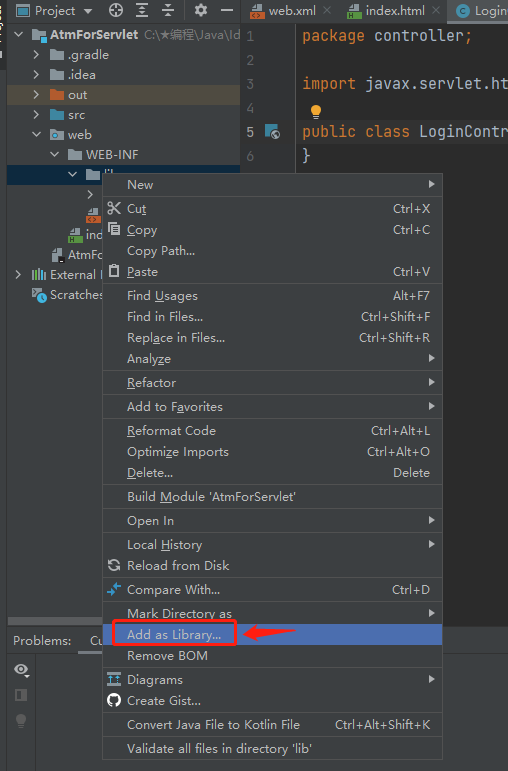Viewport: 508px width, 771px height.
Task: Open the Open In submenu
Action: (x=272, y=521)
